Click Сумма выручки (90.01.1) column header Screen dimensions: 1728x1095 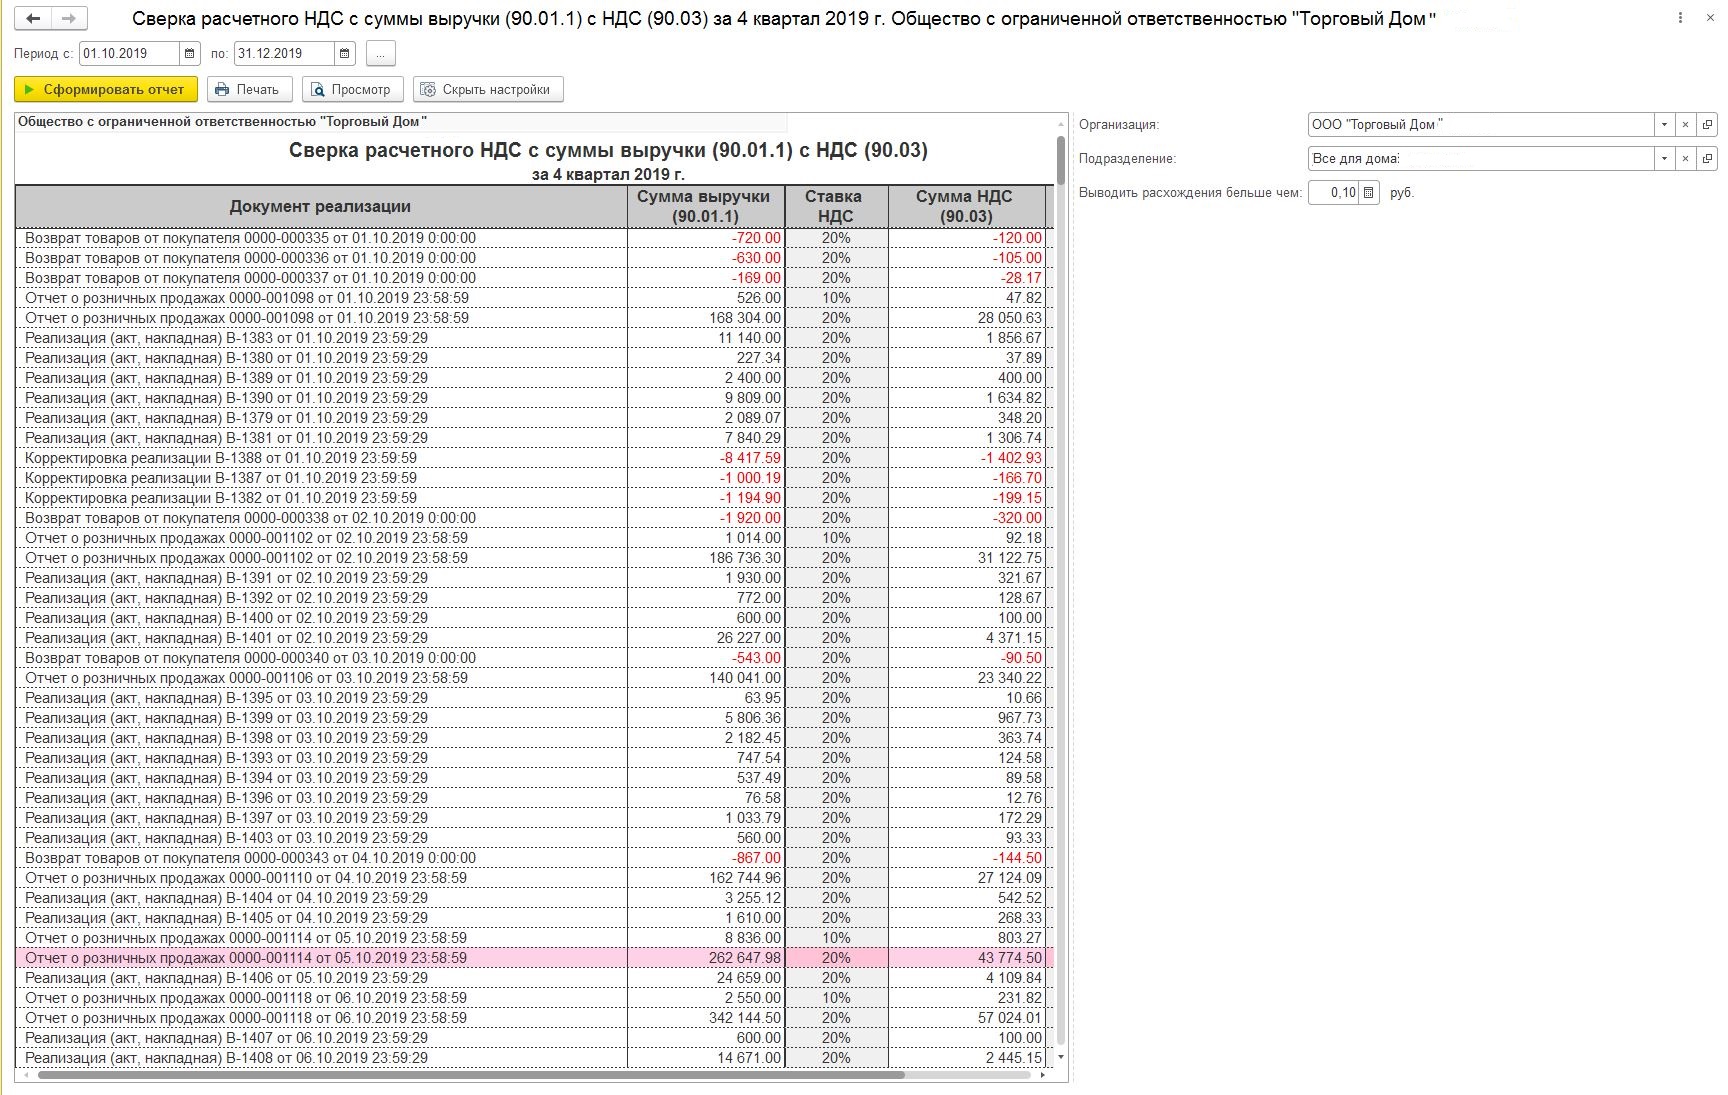tap(705, 206)
